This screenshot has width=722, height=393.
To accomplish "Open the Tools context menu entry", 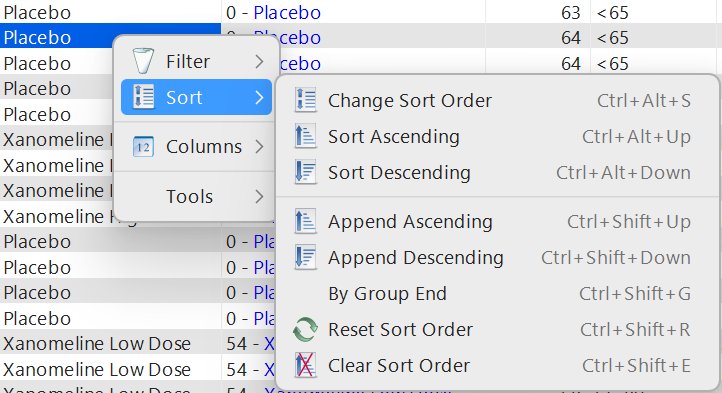I will [x=197, y=197].
